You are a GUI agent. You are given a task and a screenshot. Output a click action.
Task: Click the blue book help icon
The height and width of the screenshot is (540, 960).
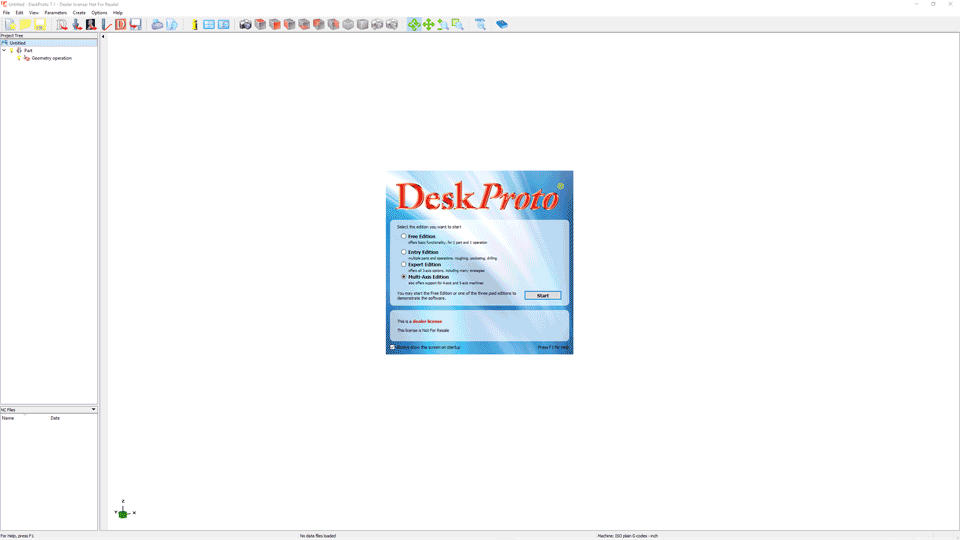coord(502,24)
